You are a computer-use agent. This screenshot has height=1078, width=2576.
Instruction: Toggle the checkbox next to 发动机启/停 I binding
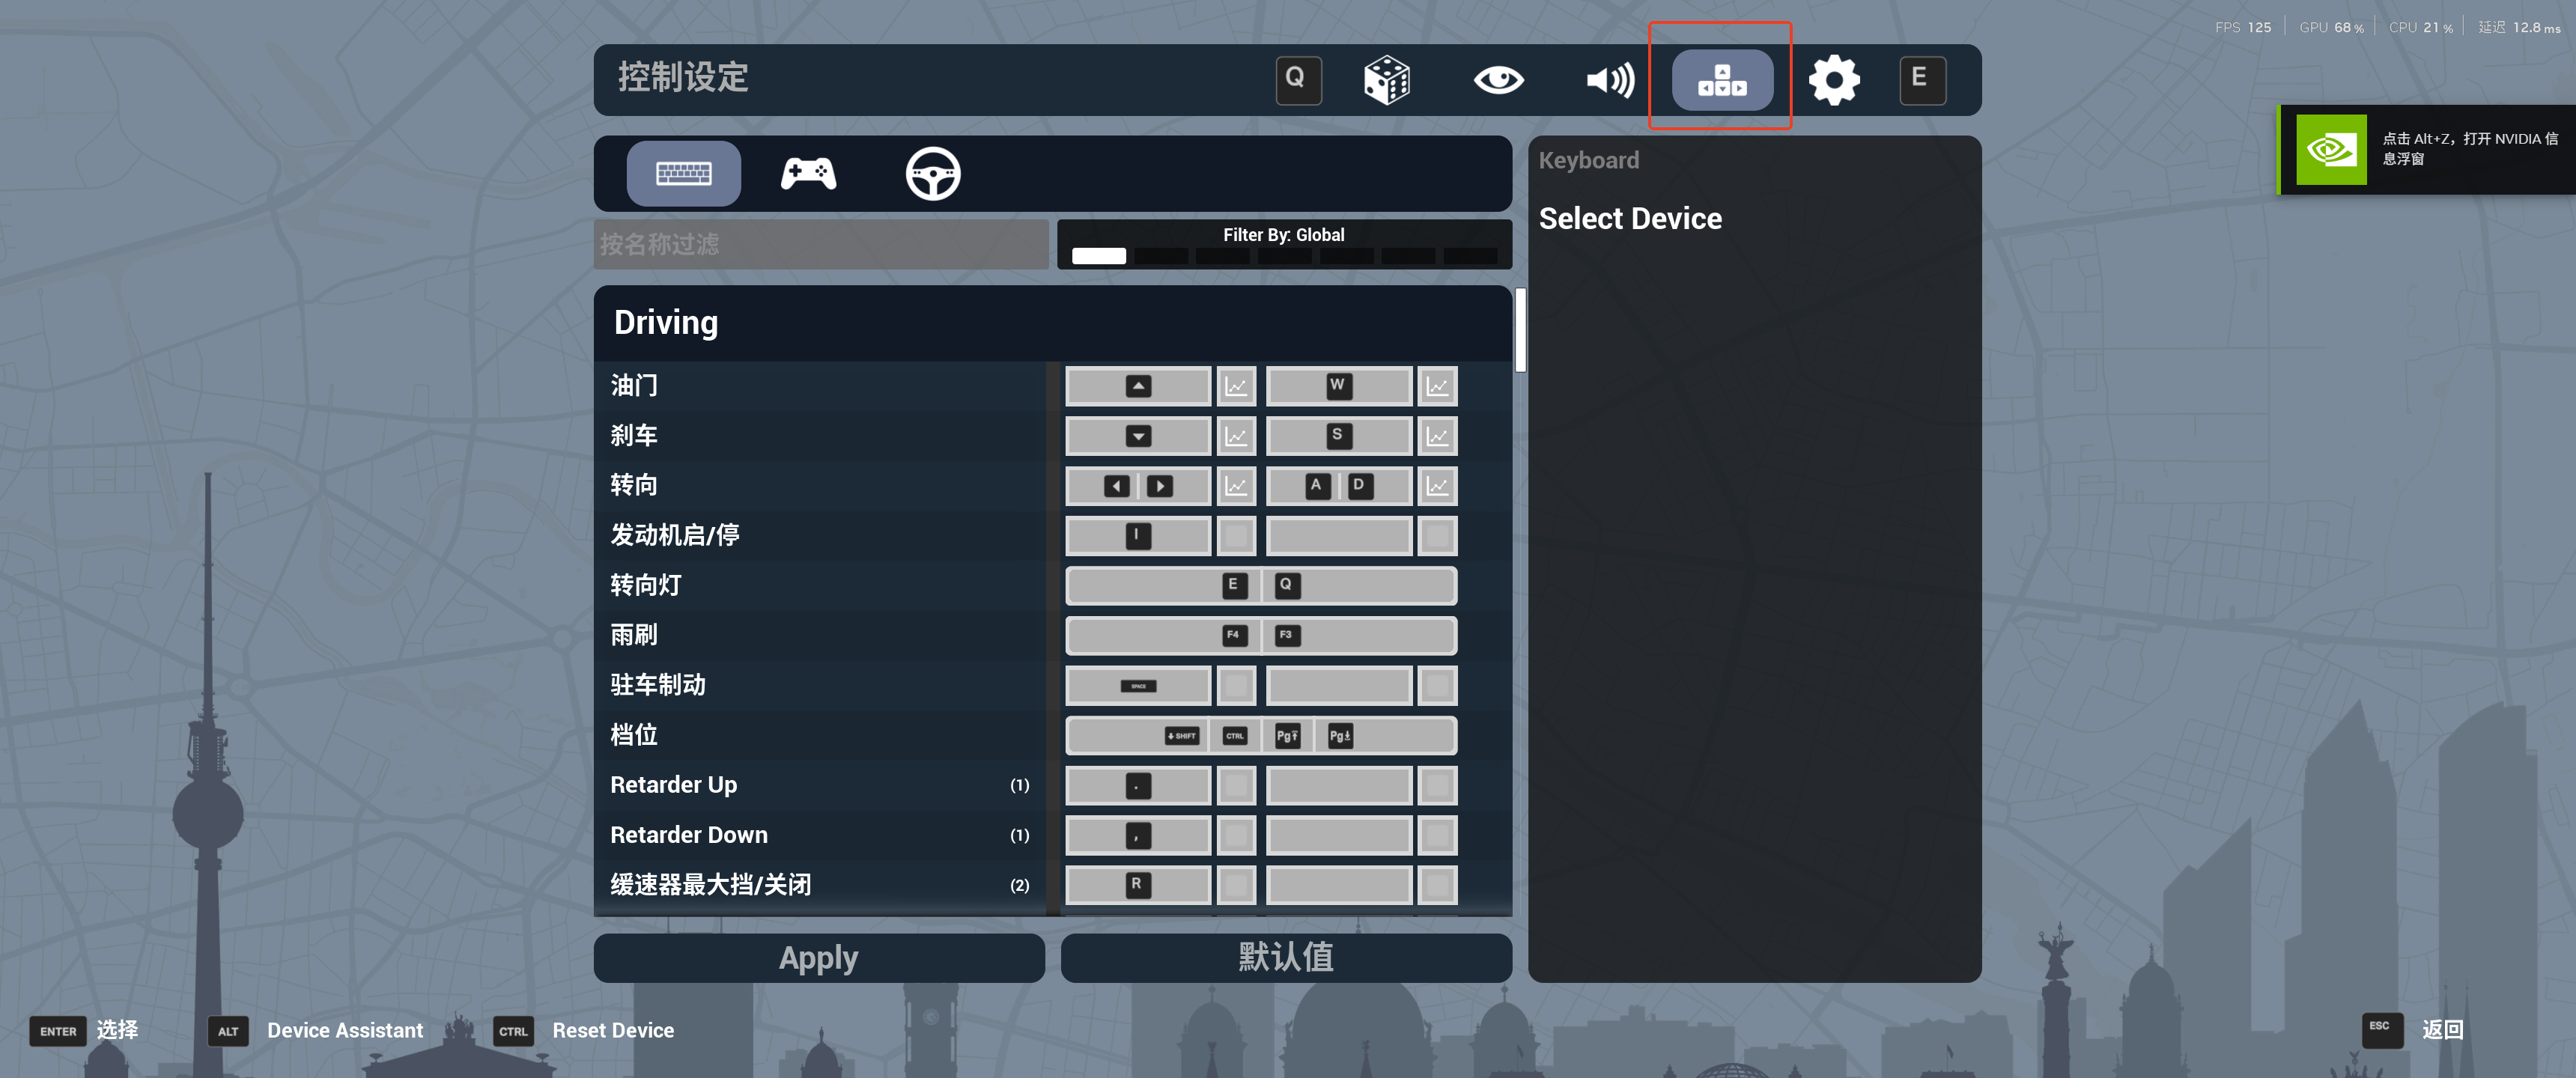(1236, 537)
